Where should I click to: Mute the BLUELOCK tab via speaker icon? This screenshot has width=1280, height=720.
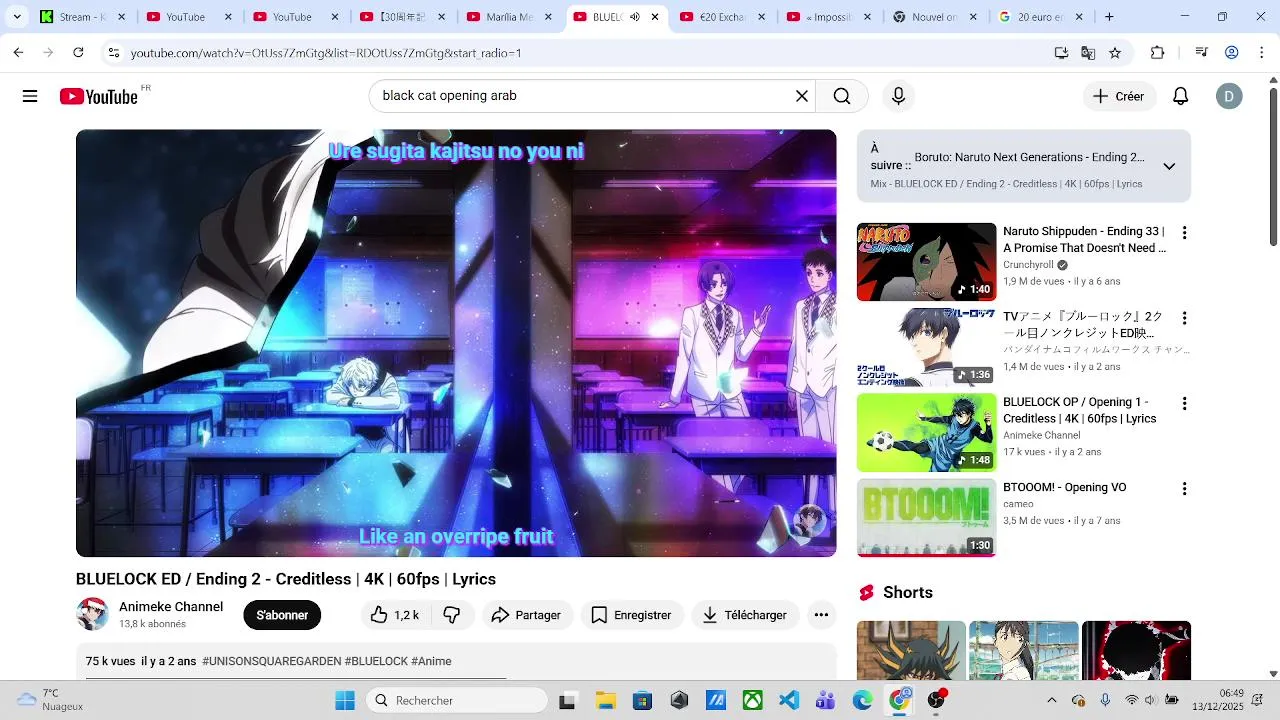point(634,17)
